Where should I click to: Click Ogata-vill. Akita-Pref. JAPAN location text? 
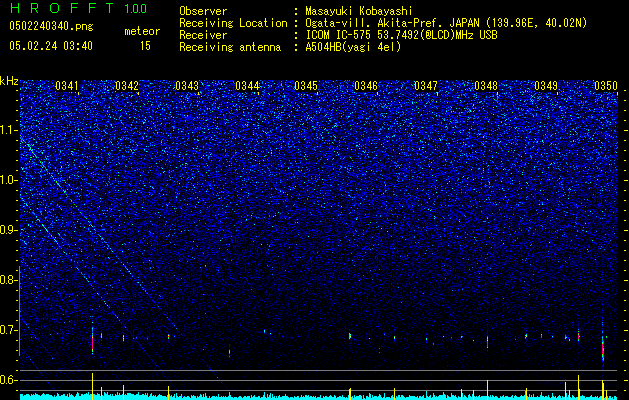coord(446,23)
